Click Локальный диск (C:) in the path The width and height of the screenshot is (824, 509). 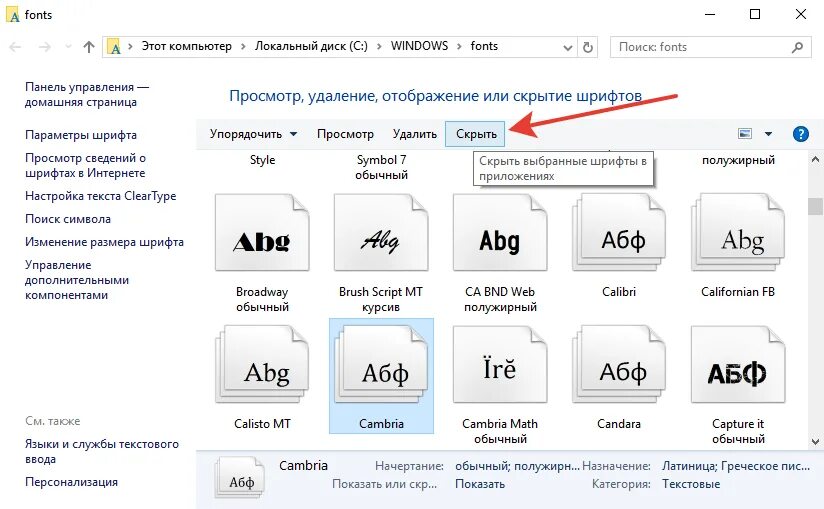pyautogui.click(x=311, y=46)
